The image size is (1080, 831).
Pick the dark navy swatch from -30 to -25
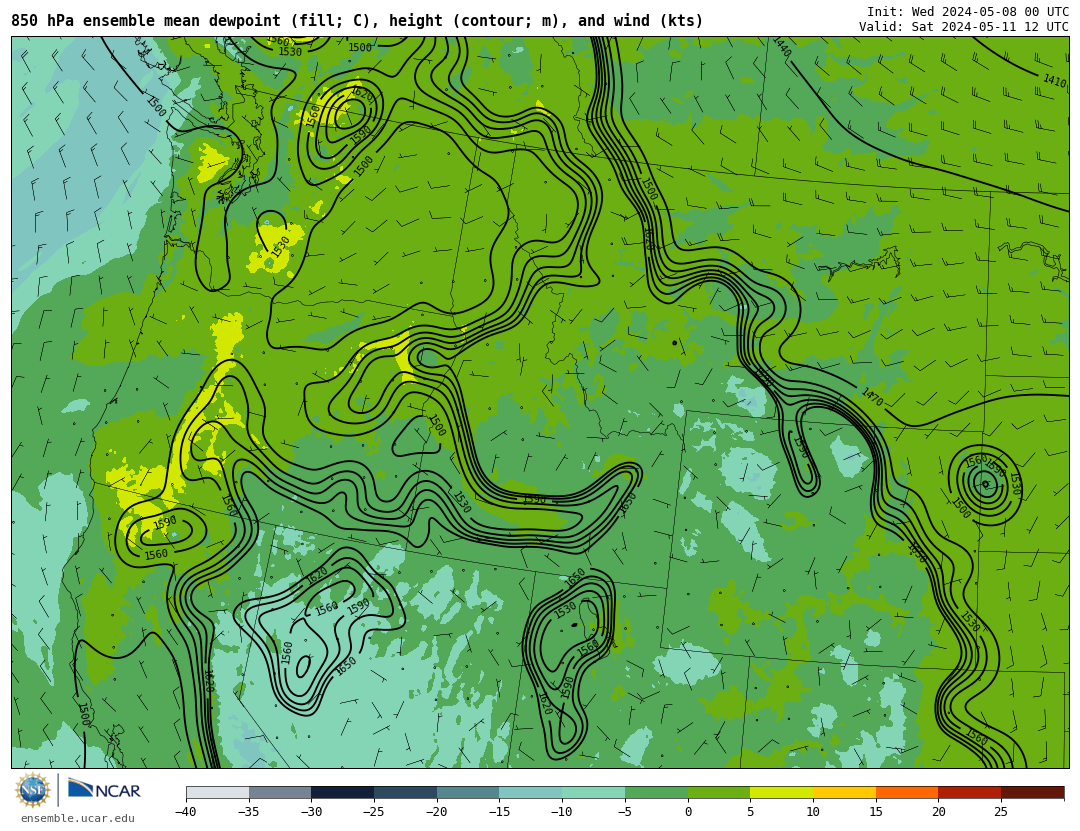pyautogui.click(x=342, y=792)
